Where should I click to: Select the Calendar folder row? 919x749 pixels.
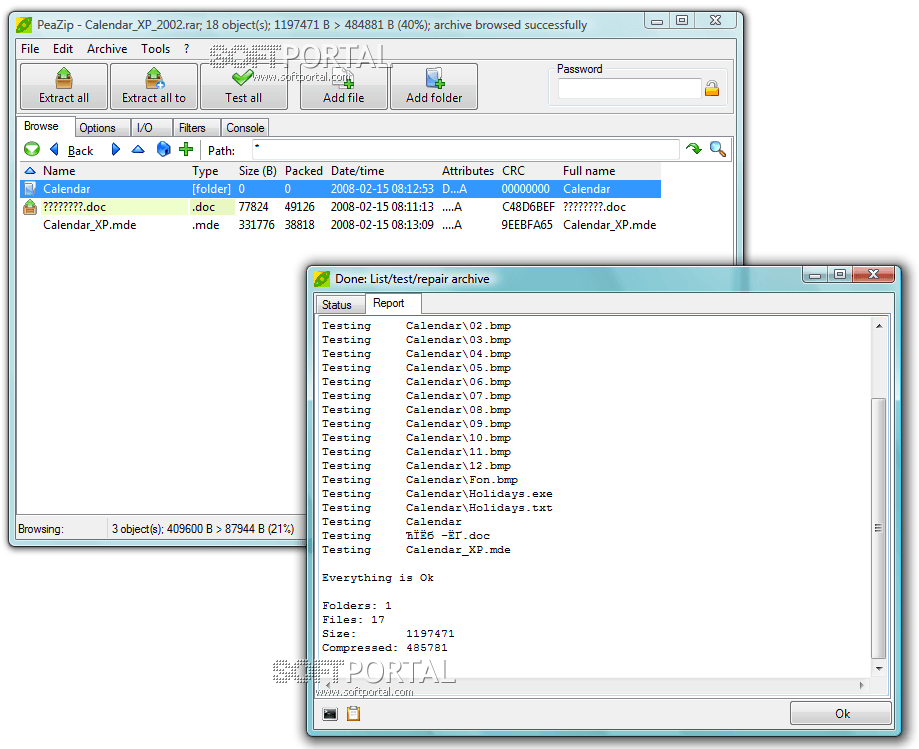pos(341,189)
